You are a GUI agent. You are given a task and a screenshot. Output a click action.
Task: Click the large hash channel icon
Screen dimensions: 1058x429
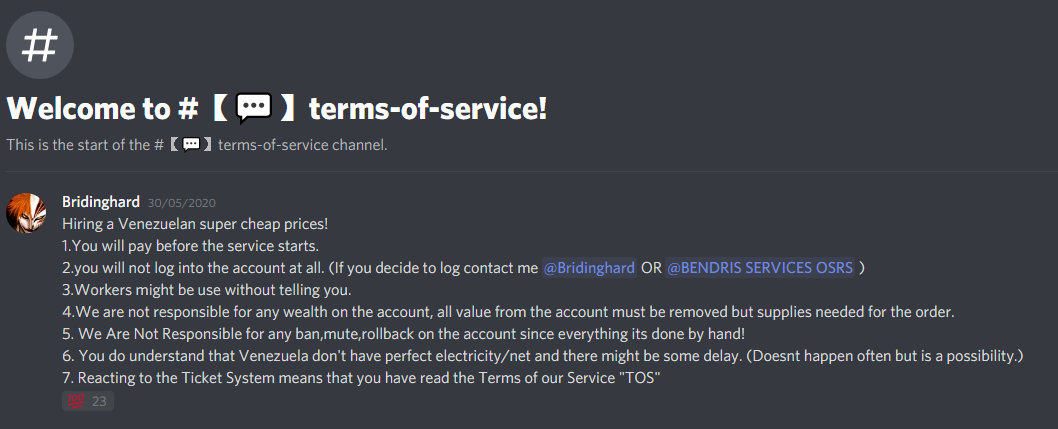point(40,46)
